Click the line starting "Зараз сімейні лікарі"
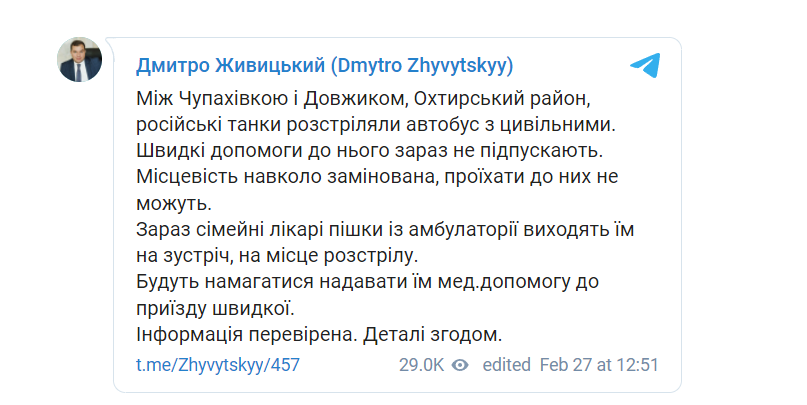Viewport: 807px width, 405px height. [x=385, y=230]
